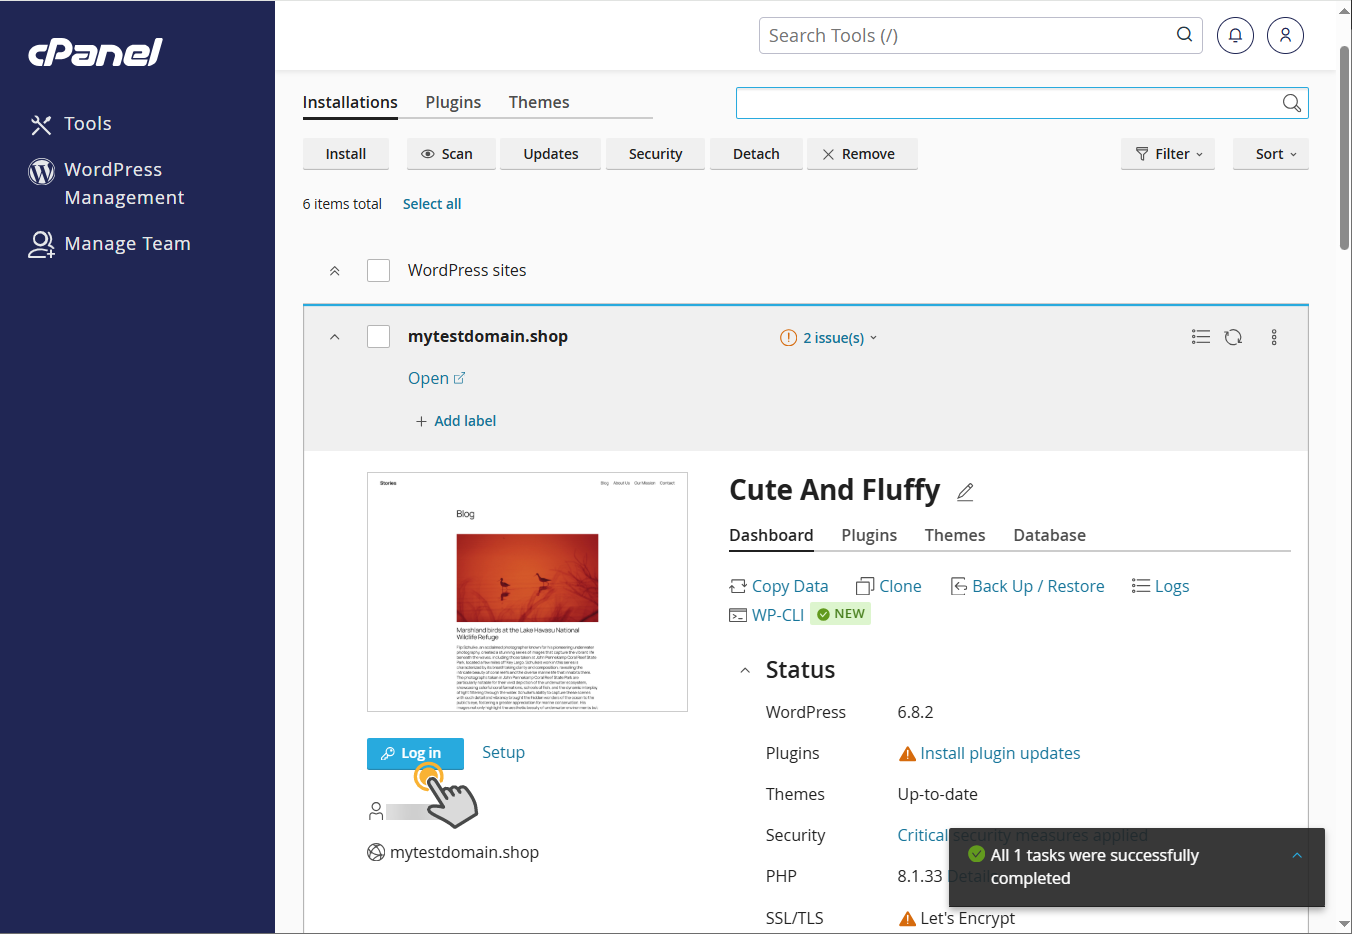Click the Search Tools magnifier icon

click(x=1184, y=35)
